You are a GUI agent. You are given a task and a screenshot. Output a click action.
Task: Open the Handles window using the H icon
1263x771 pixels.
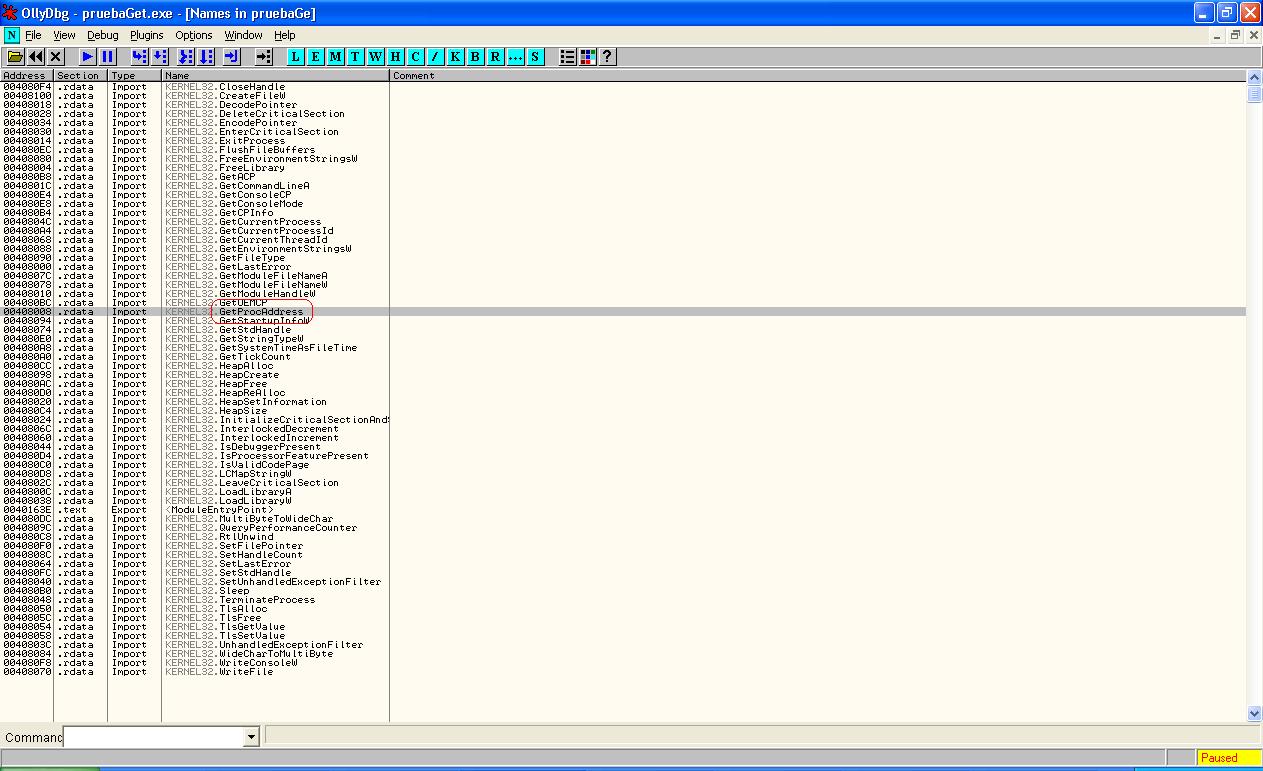pos(395,57)
